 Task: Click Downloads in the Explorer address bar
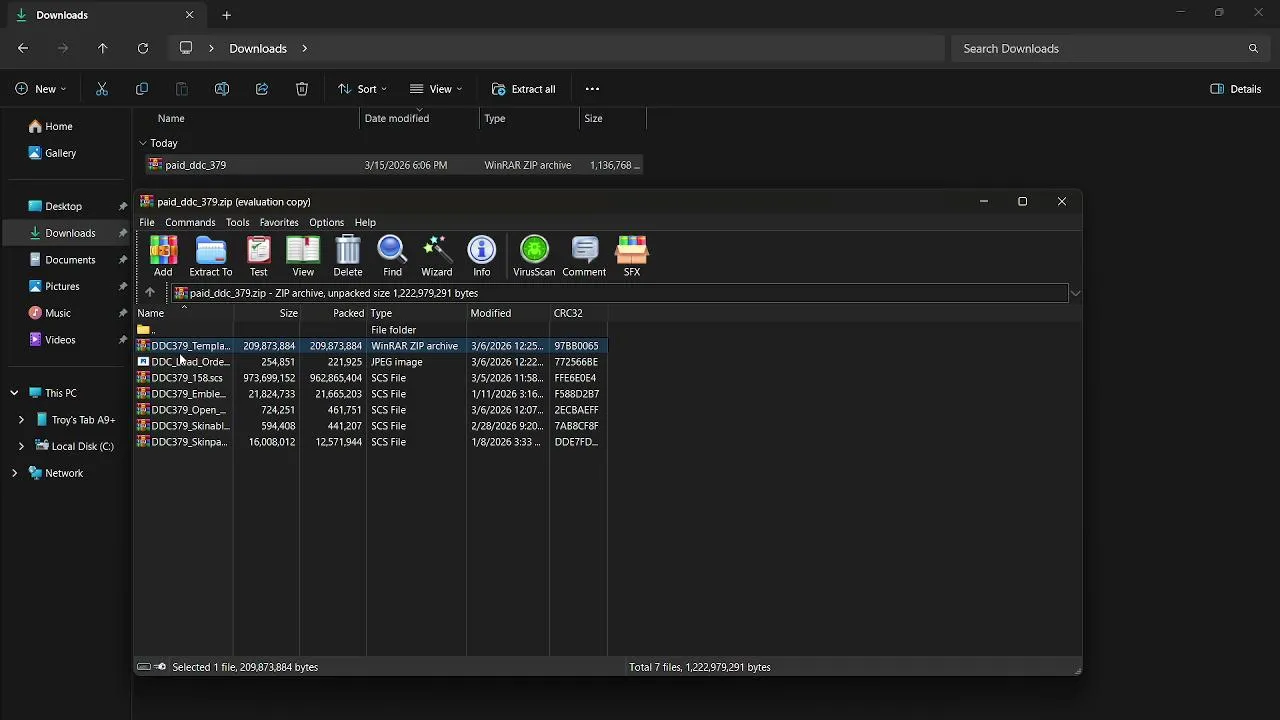[258, 48]
